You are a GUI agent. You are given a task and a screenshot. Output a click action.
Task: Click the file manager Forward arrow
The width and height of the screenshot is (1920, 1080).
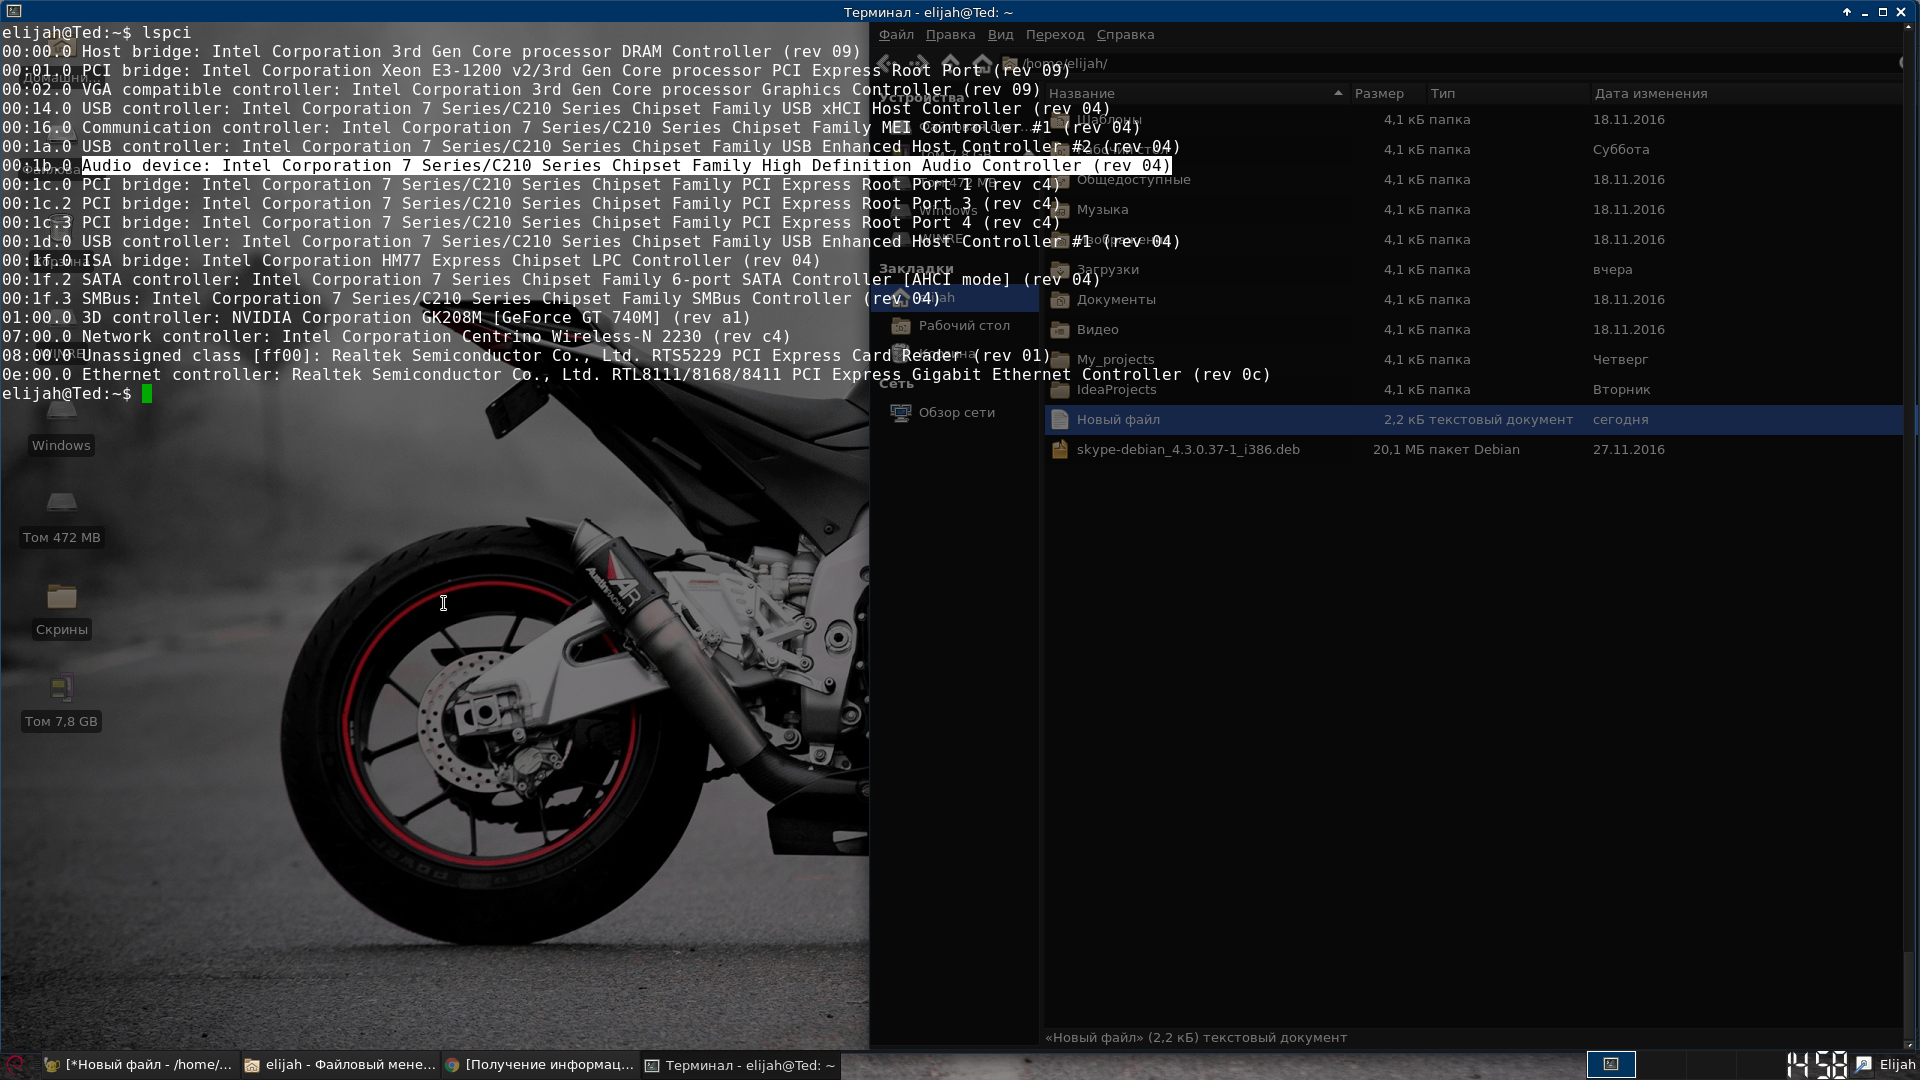[920, 63]
